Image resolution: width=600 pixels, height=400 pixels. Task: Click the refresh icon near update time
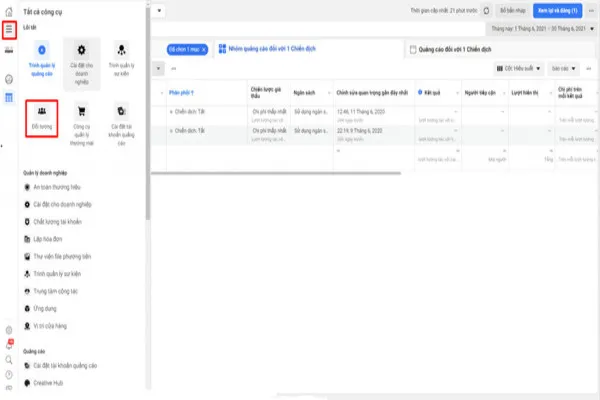[x=486, y=9]
